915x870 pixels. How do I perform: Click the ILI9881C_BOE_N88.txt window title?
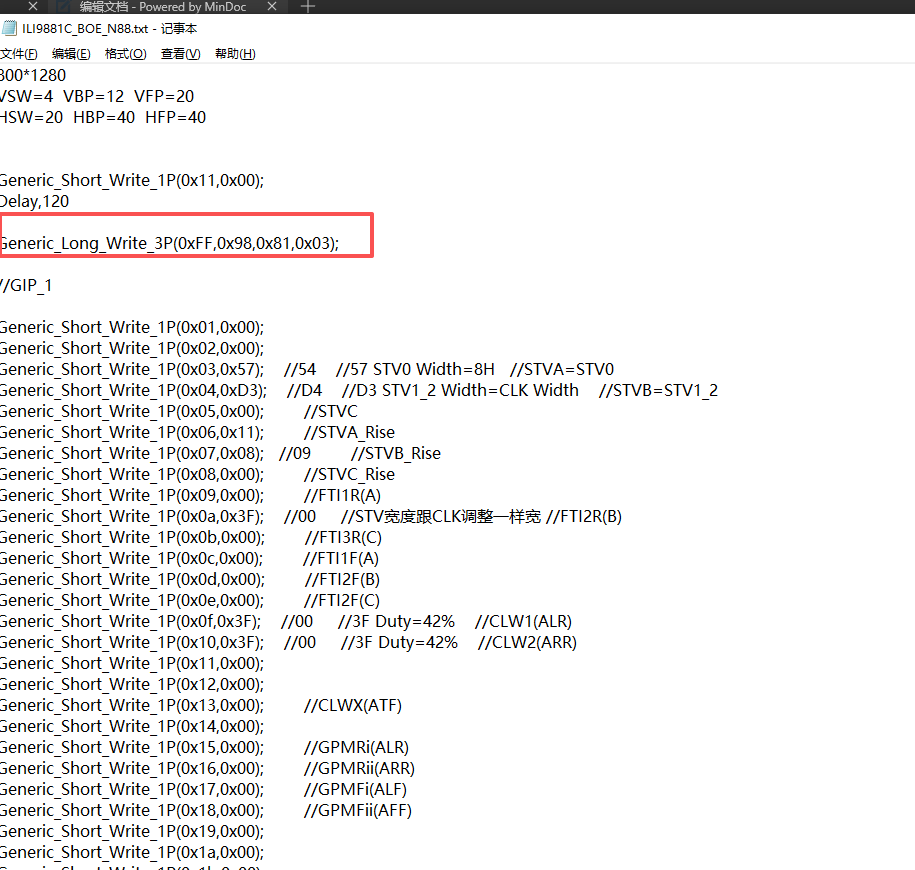(x=110, y=29)
